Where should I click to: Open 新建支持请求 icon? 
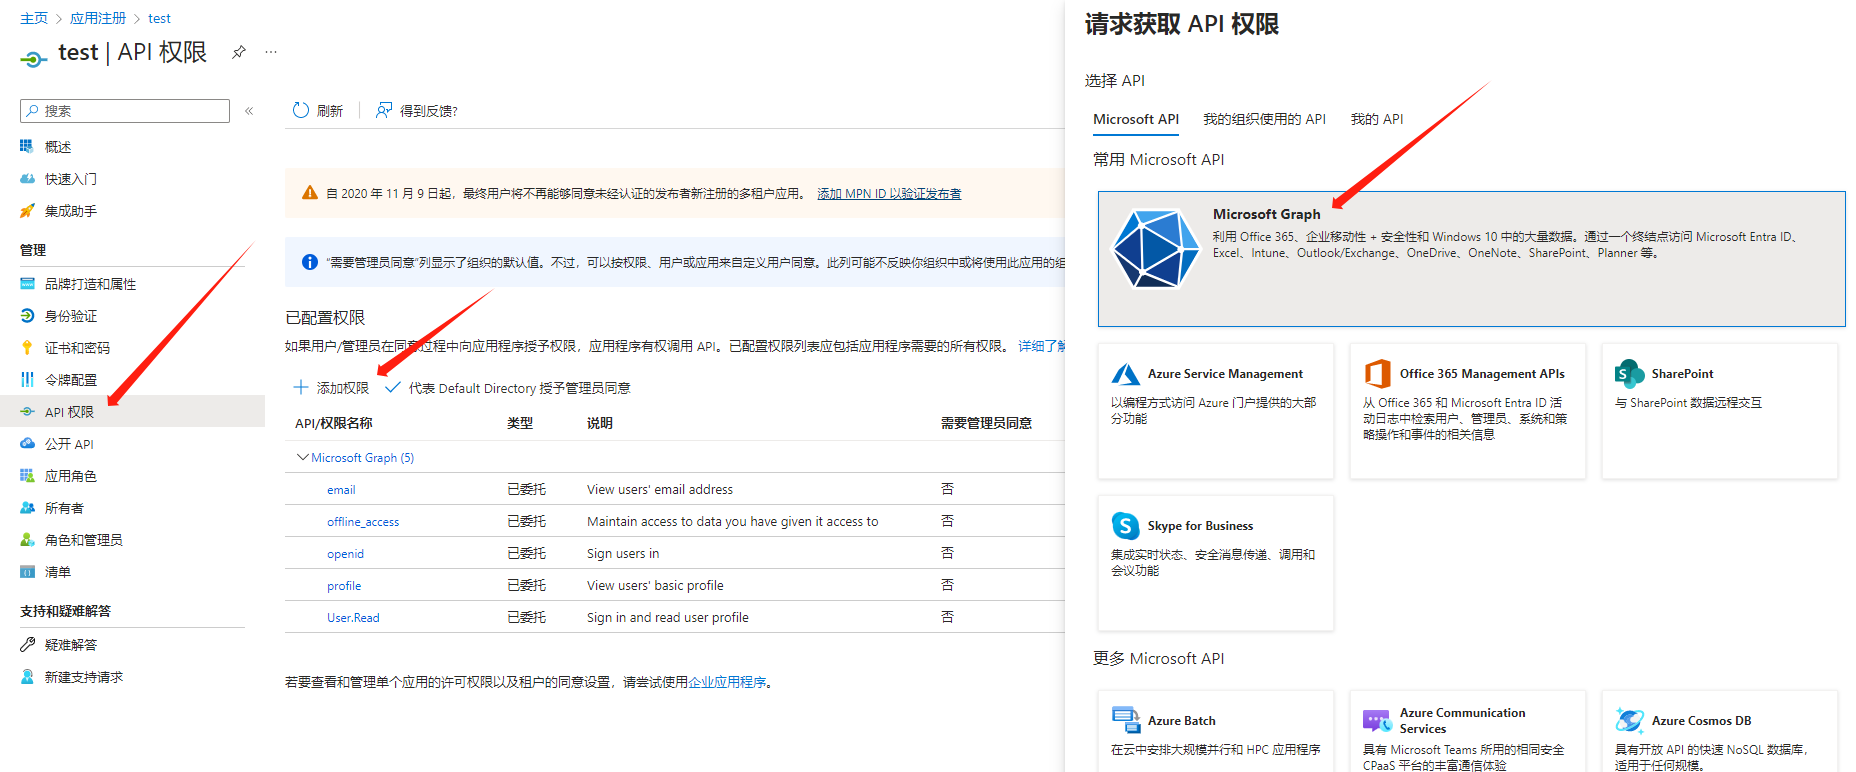click(27, 677)
